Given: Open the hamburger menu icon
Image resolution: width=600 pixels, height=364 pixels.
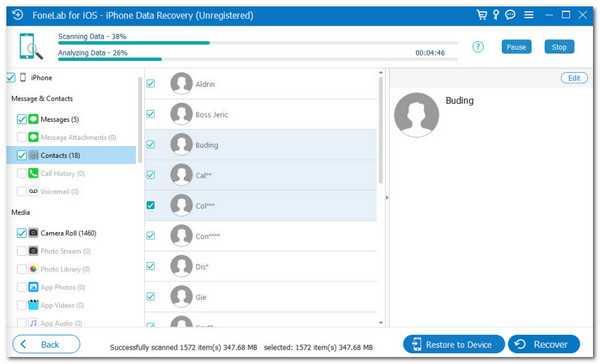Looking at the screenshot, I should point(529,15).
